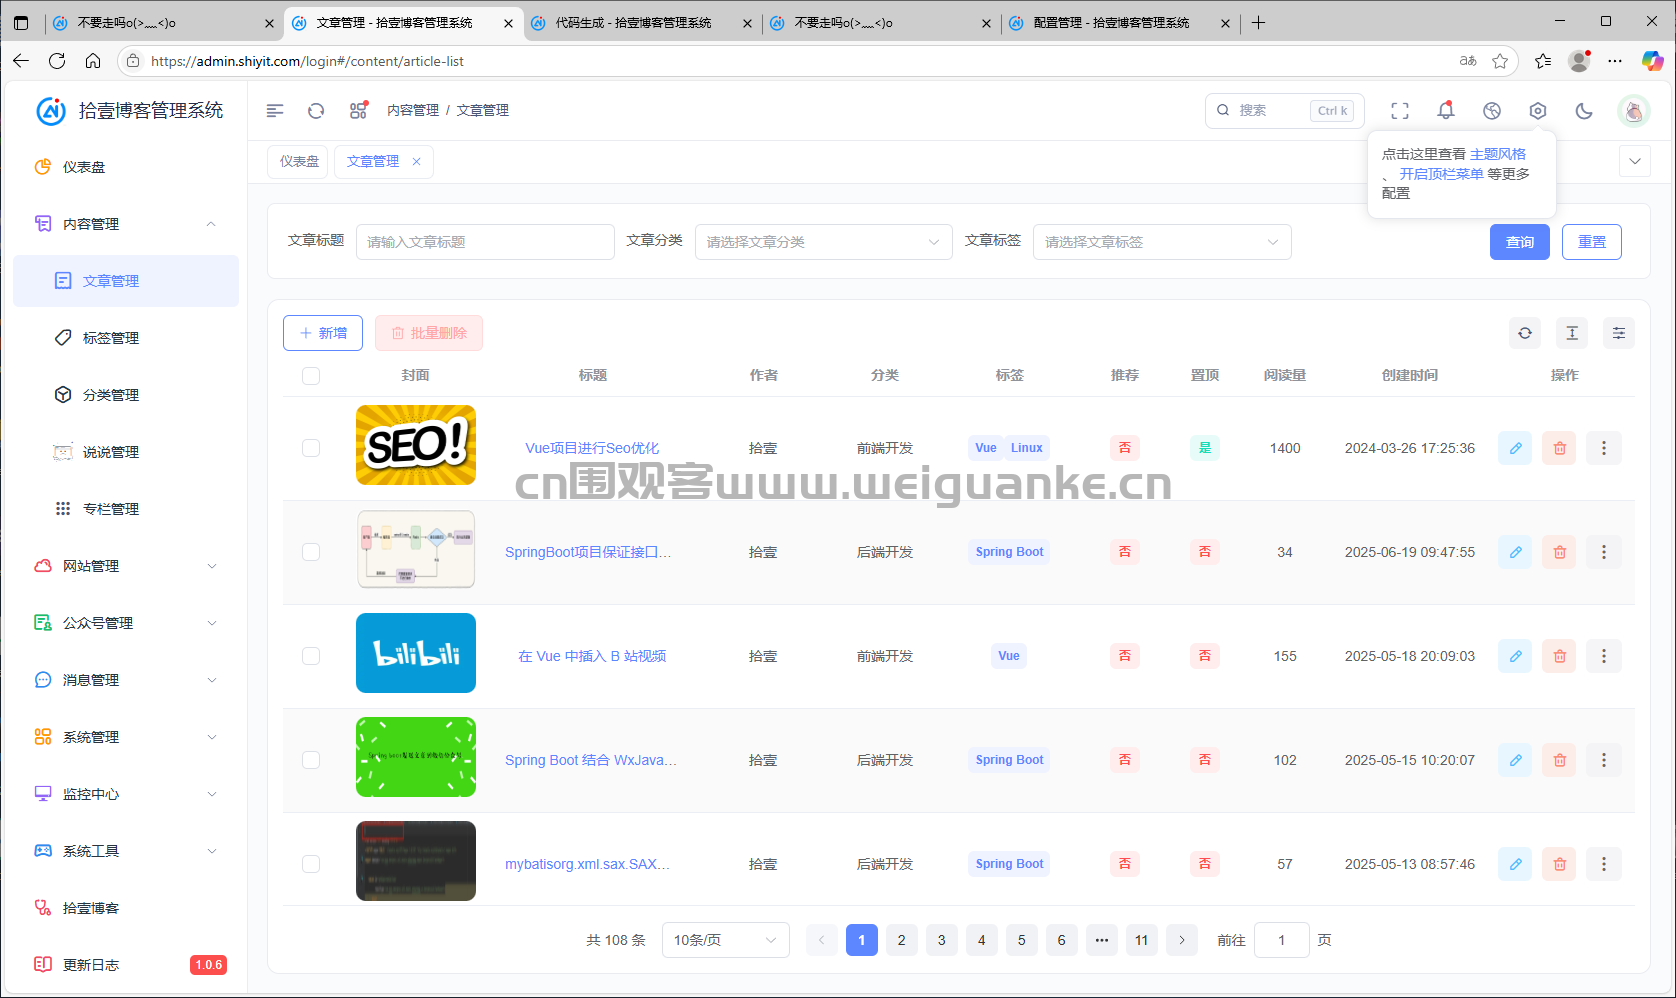Toggle the select-all checkbox in table header
The width and height of the screenshot is (1676, 998).
(x=311, y=376)
